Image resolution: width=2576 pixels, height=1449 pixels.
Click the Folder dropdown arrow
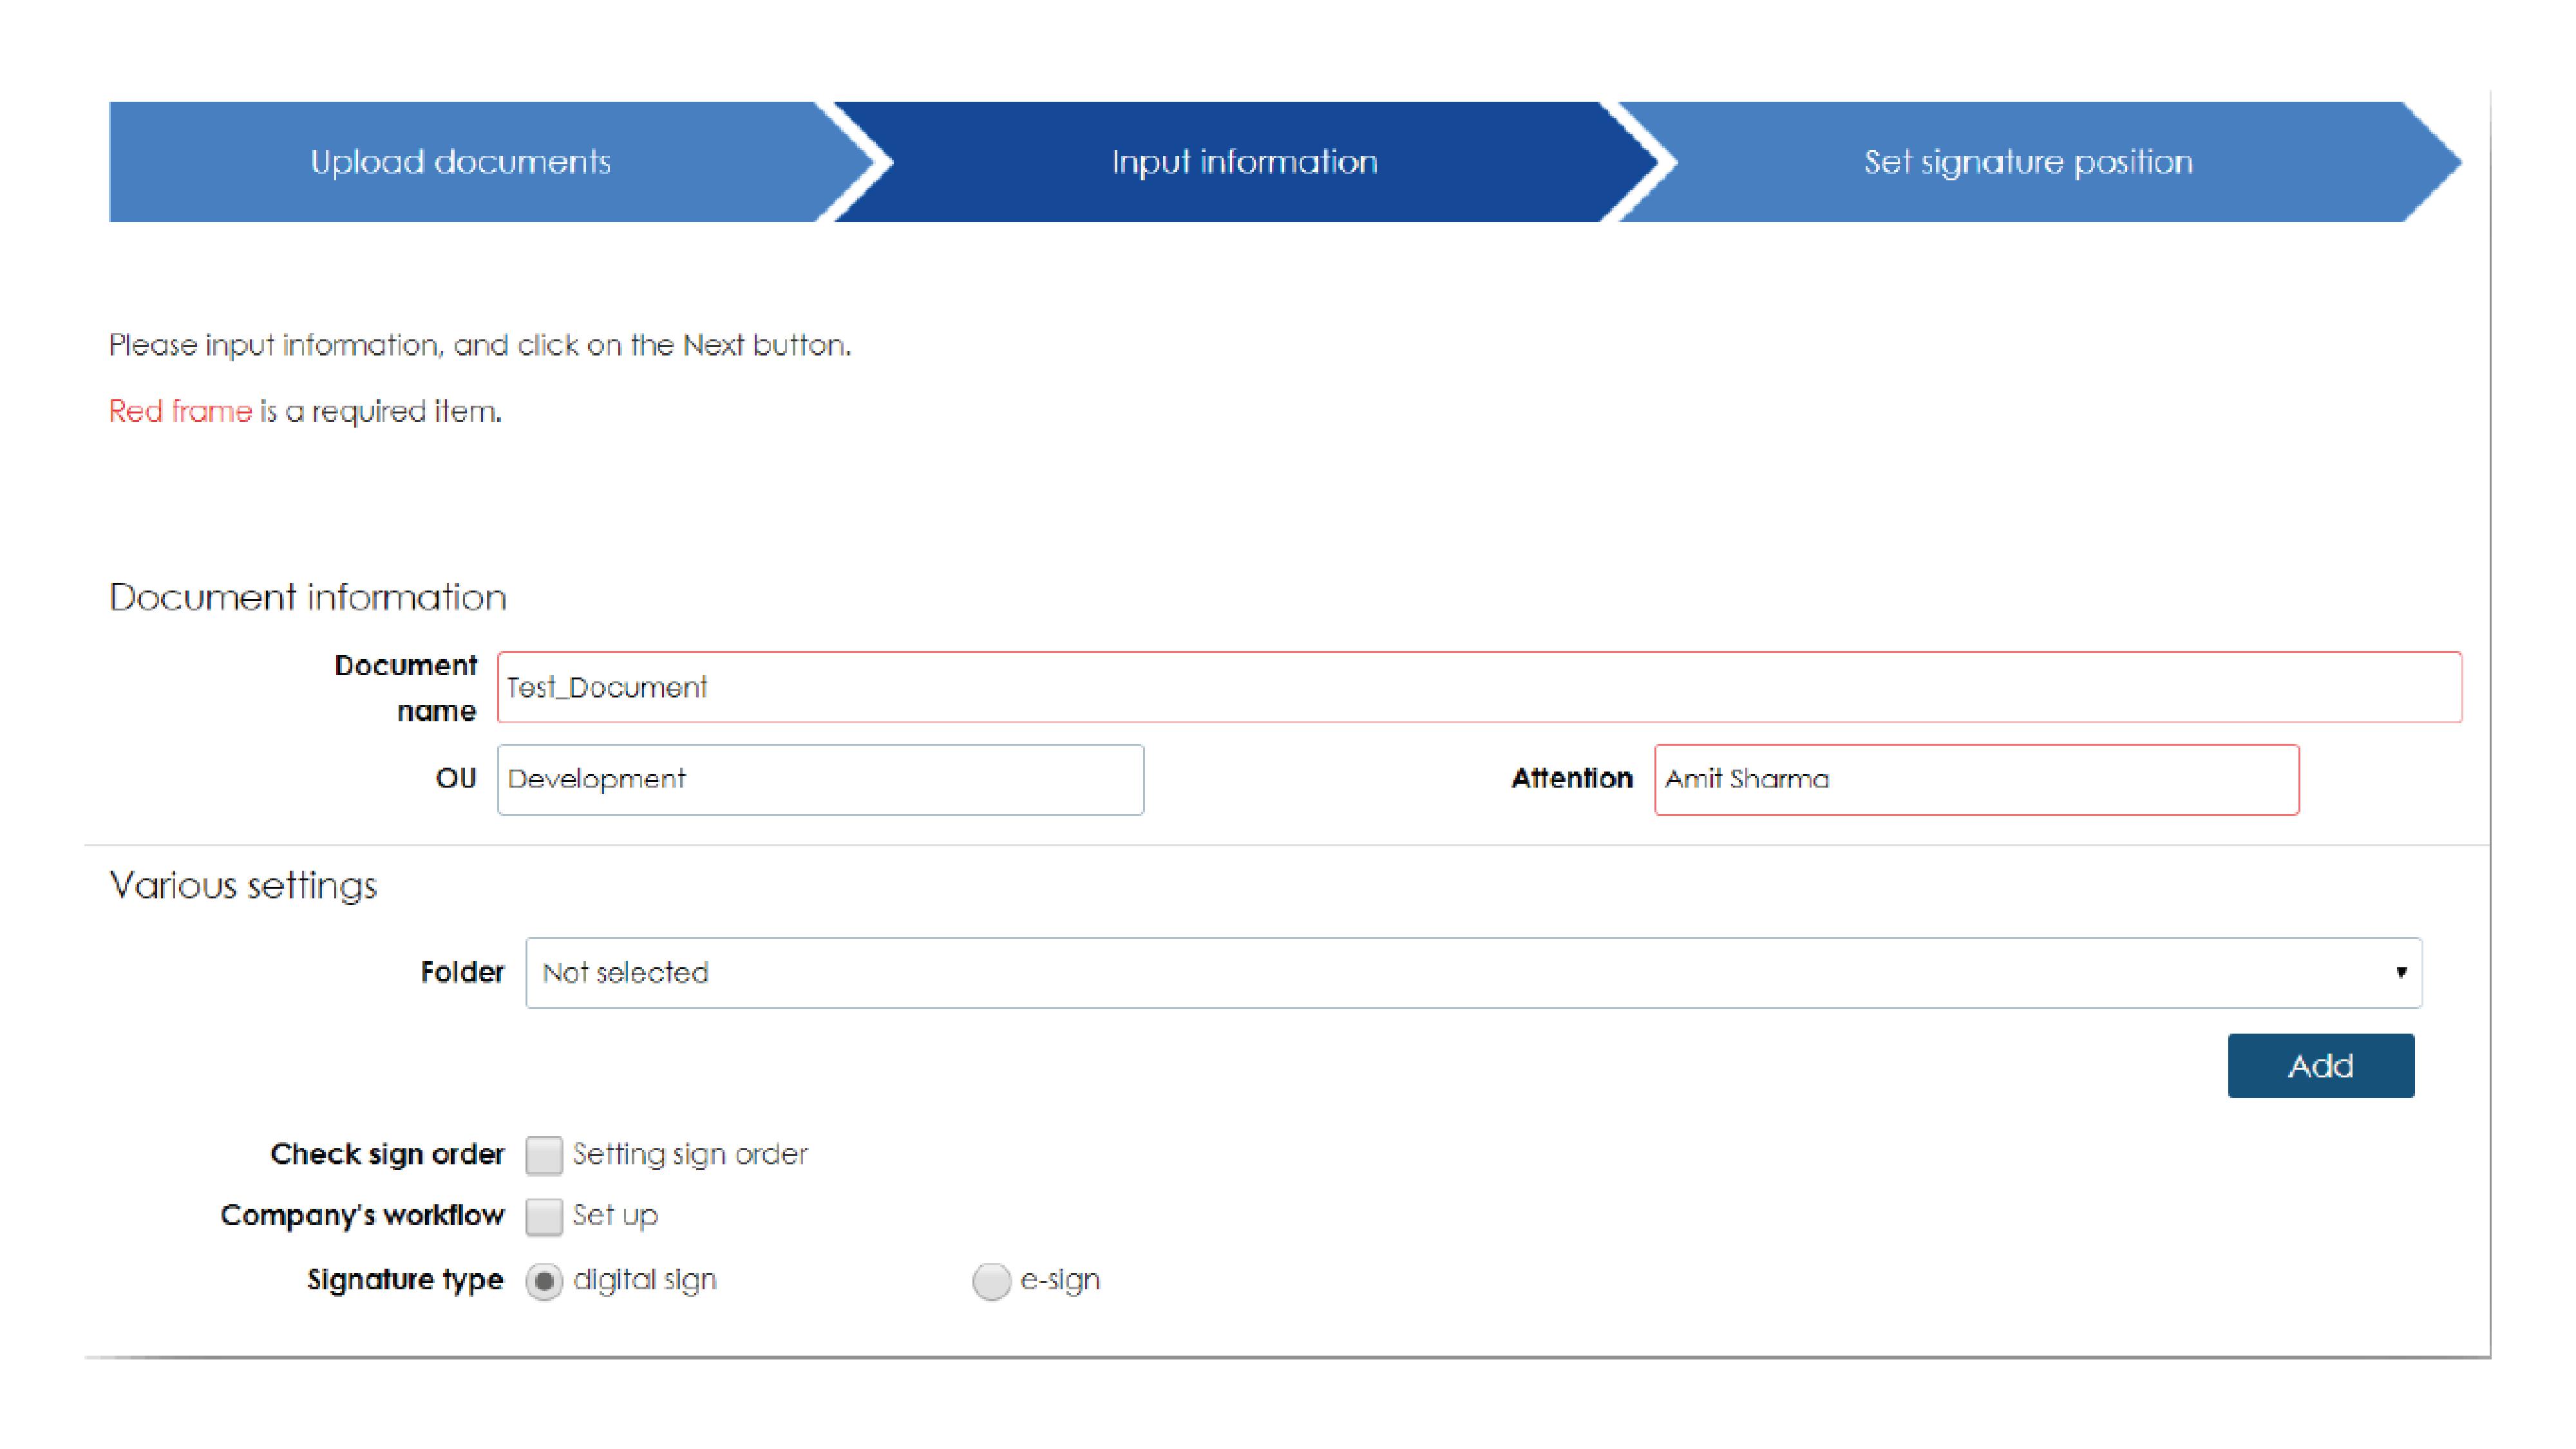(2400, 972)
